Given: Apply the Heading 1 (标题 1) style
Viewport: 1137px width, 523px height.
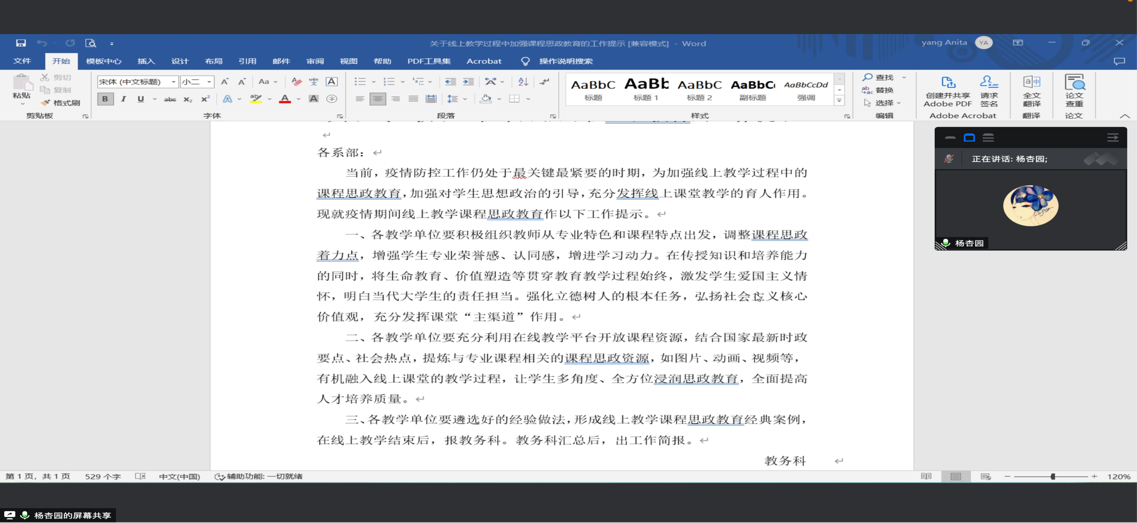Looking at the screenshot, I should click(x=646, y=89).
